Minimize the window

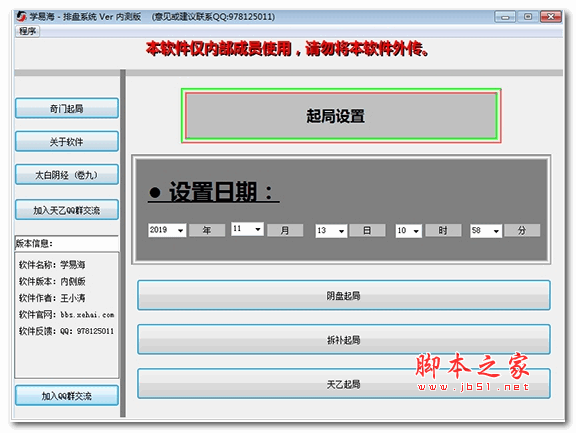pyautogui.click(x=505, y=17)
